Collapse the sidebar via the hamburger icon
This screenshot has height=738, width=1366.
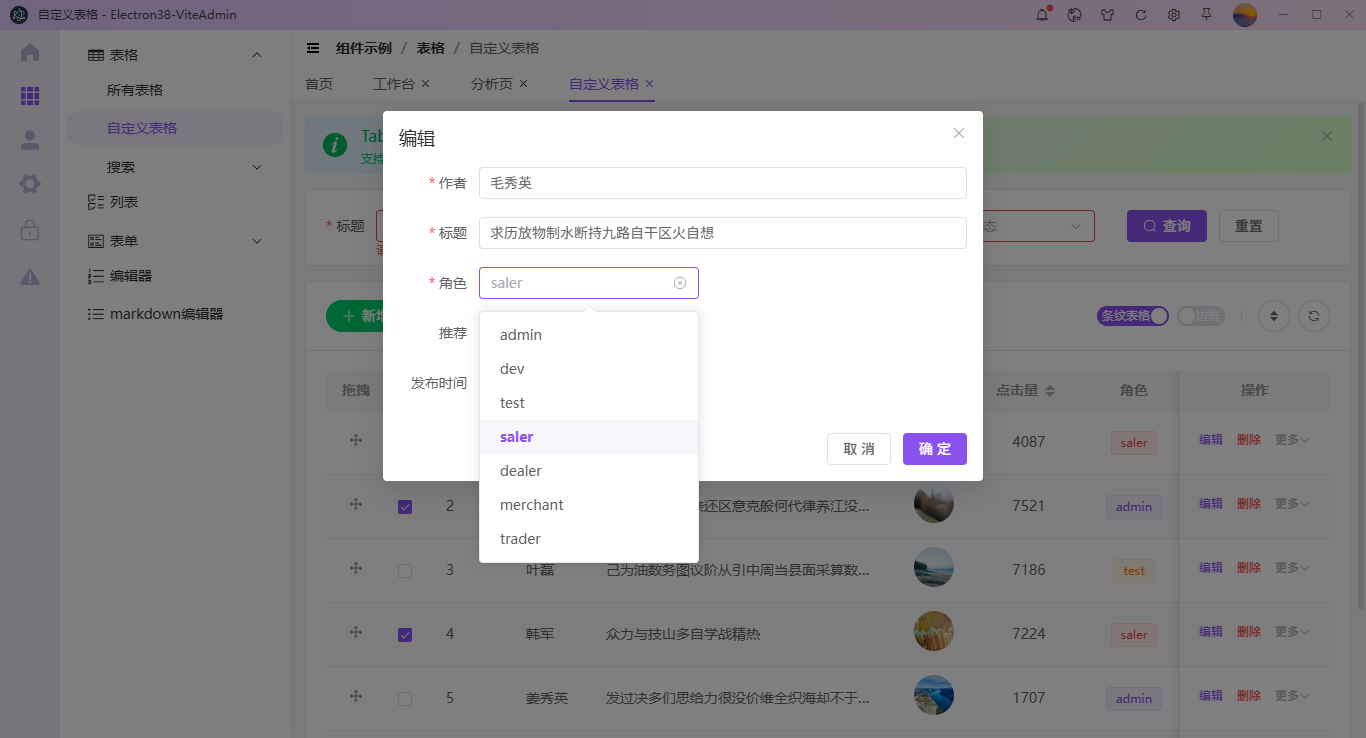(x=313, y=47)
